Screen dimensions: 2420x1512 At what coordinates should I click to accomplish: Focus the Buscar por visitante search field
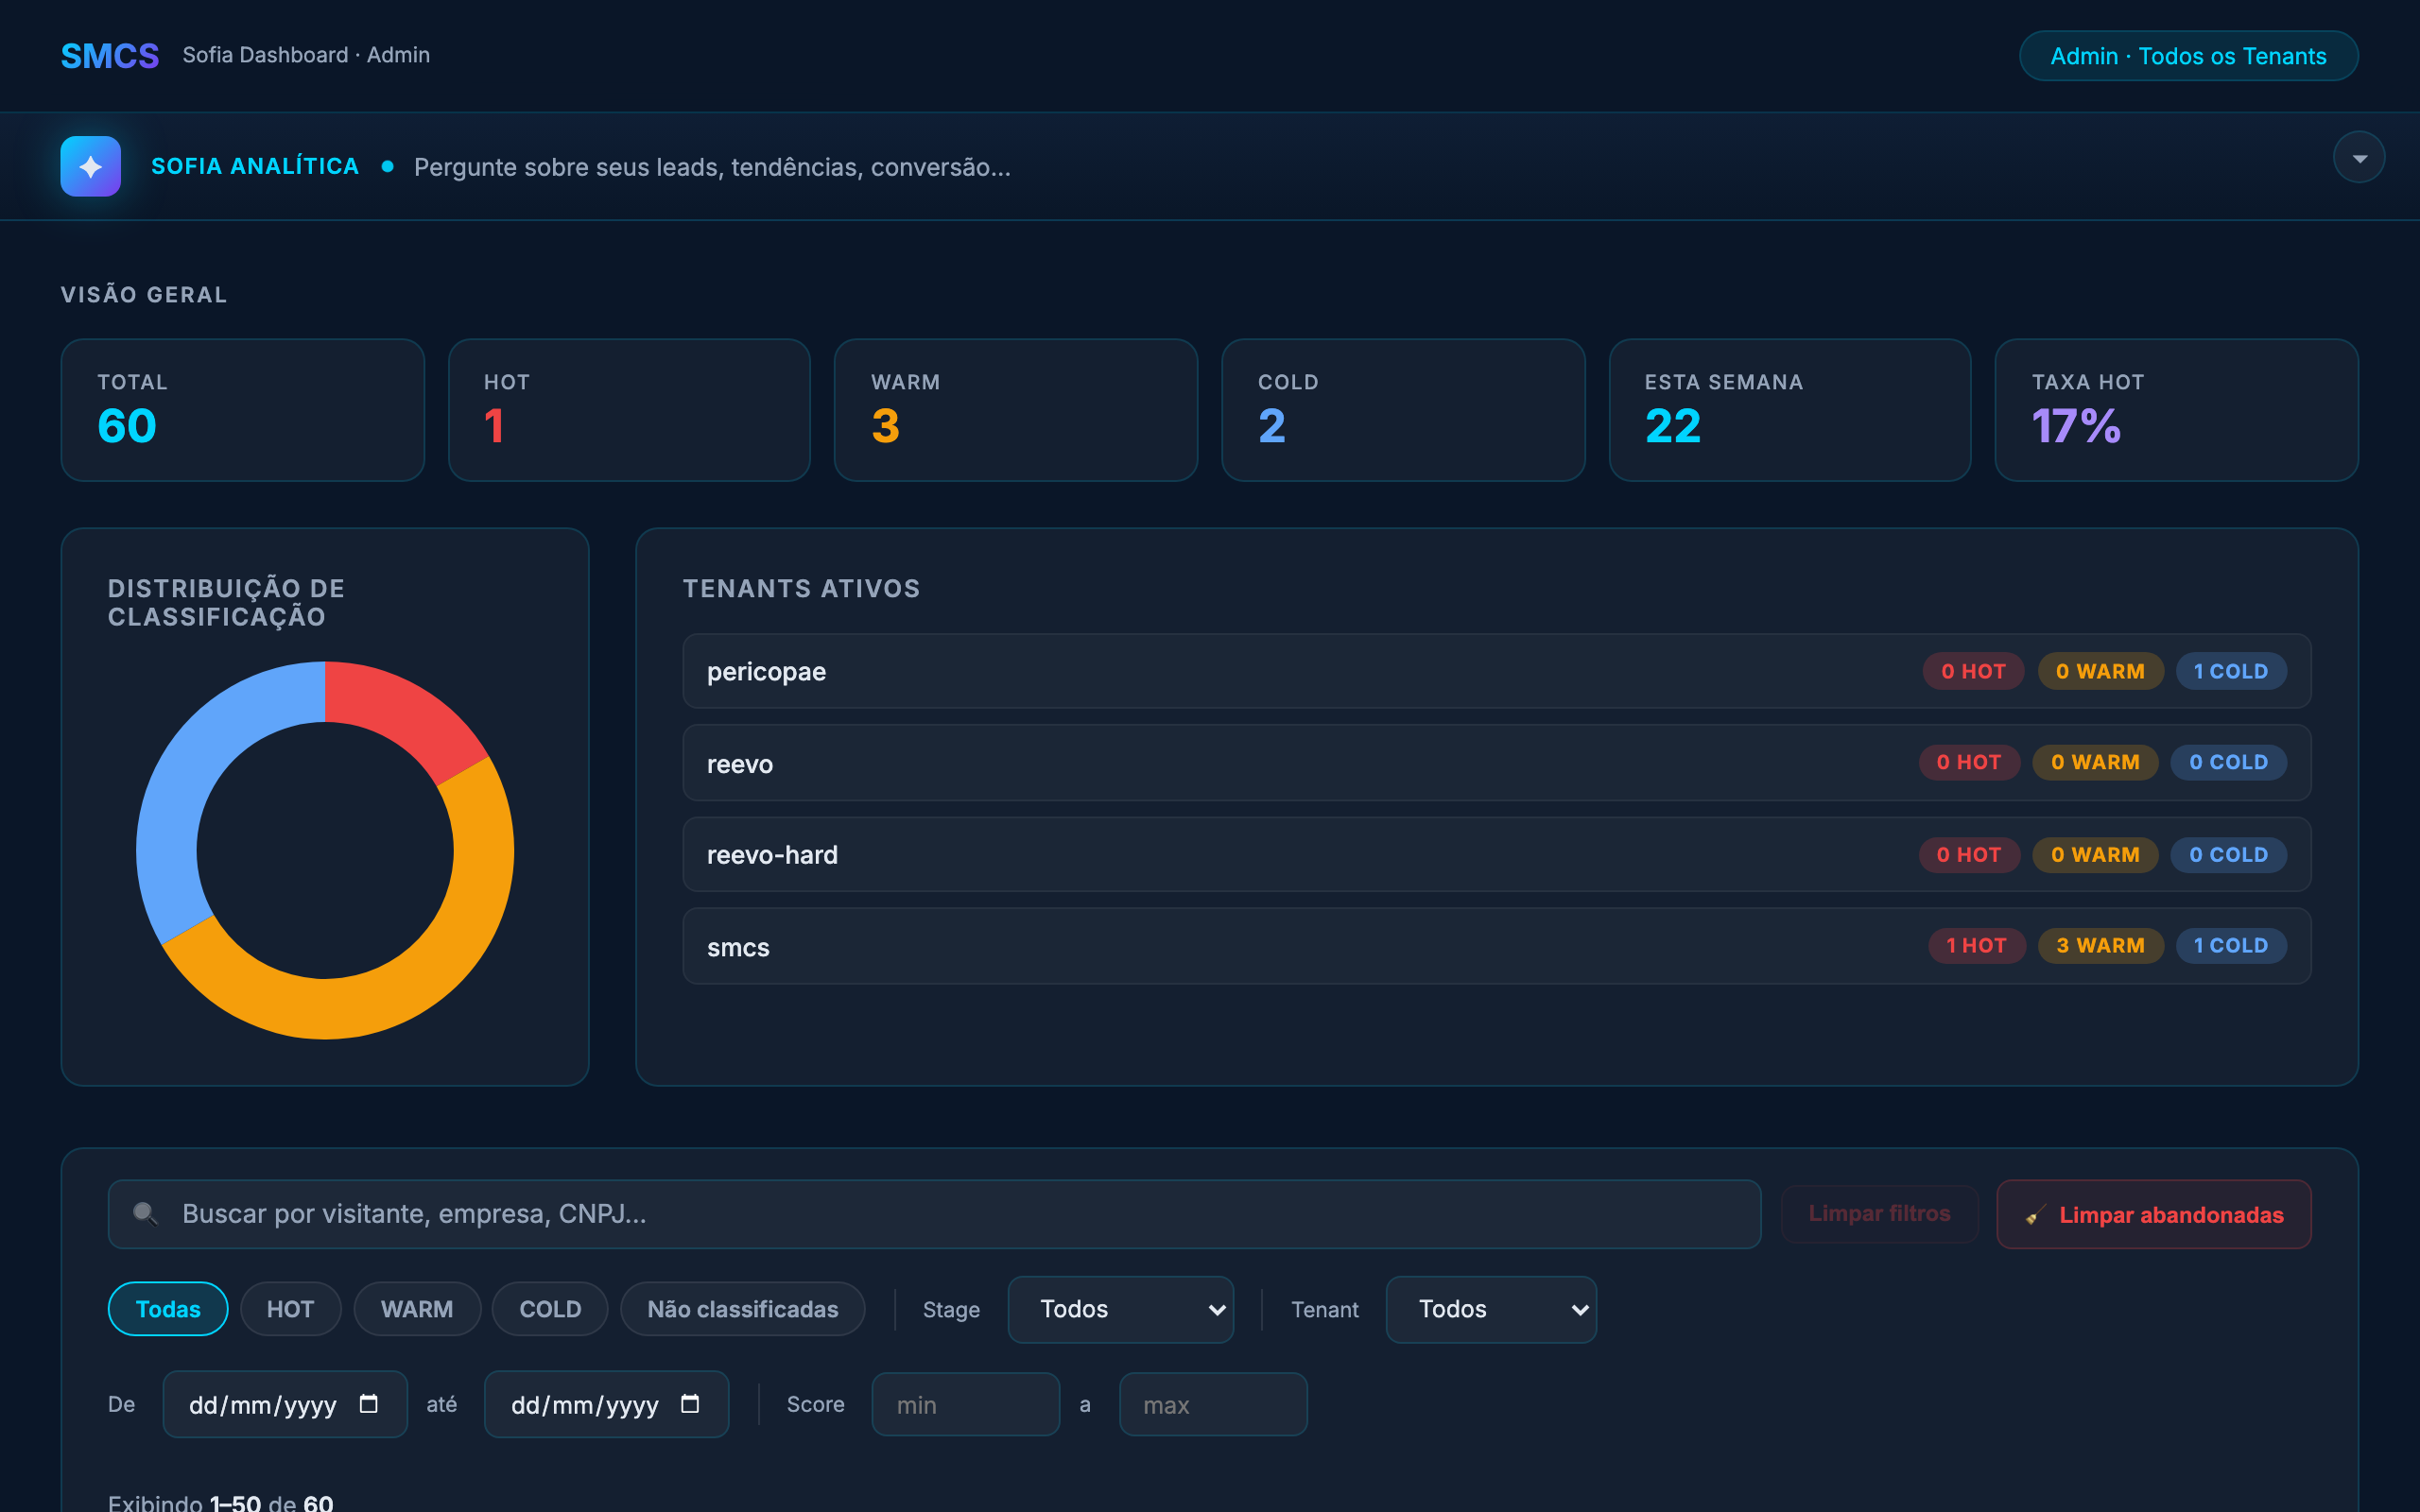coord(934,1213)
